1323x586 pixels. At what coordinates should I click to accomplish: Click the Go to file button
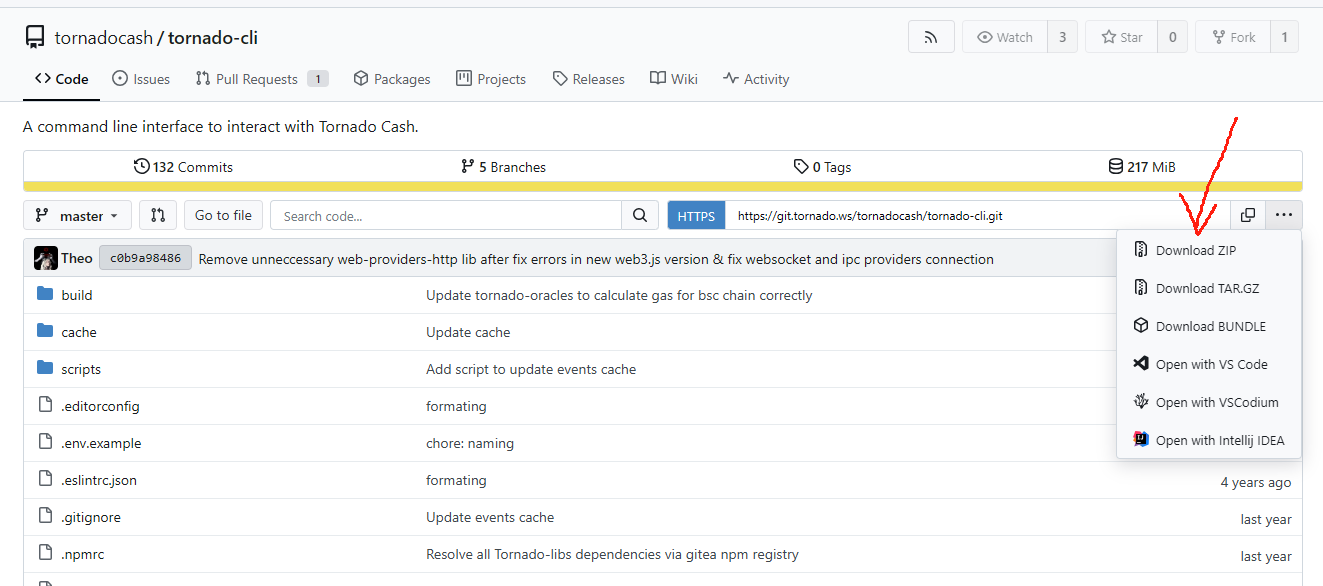(x=223, y=215)
